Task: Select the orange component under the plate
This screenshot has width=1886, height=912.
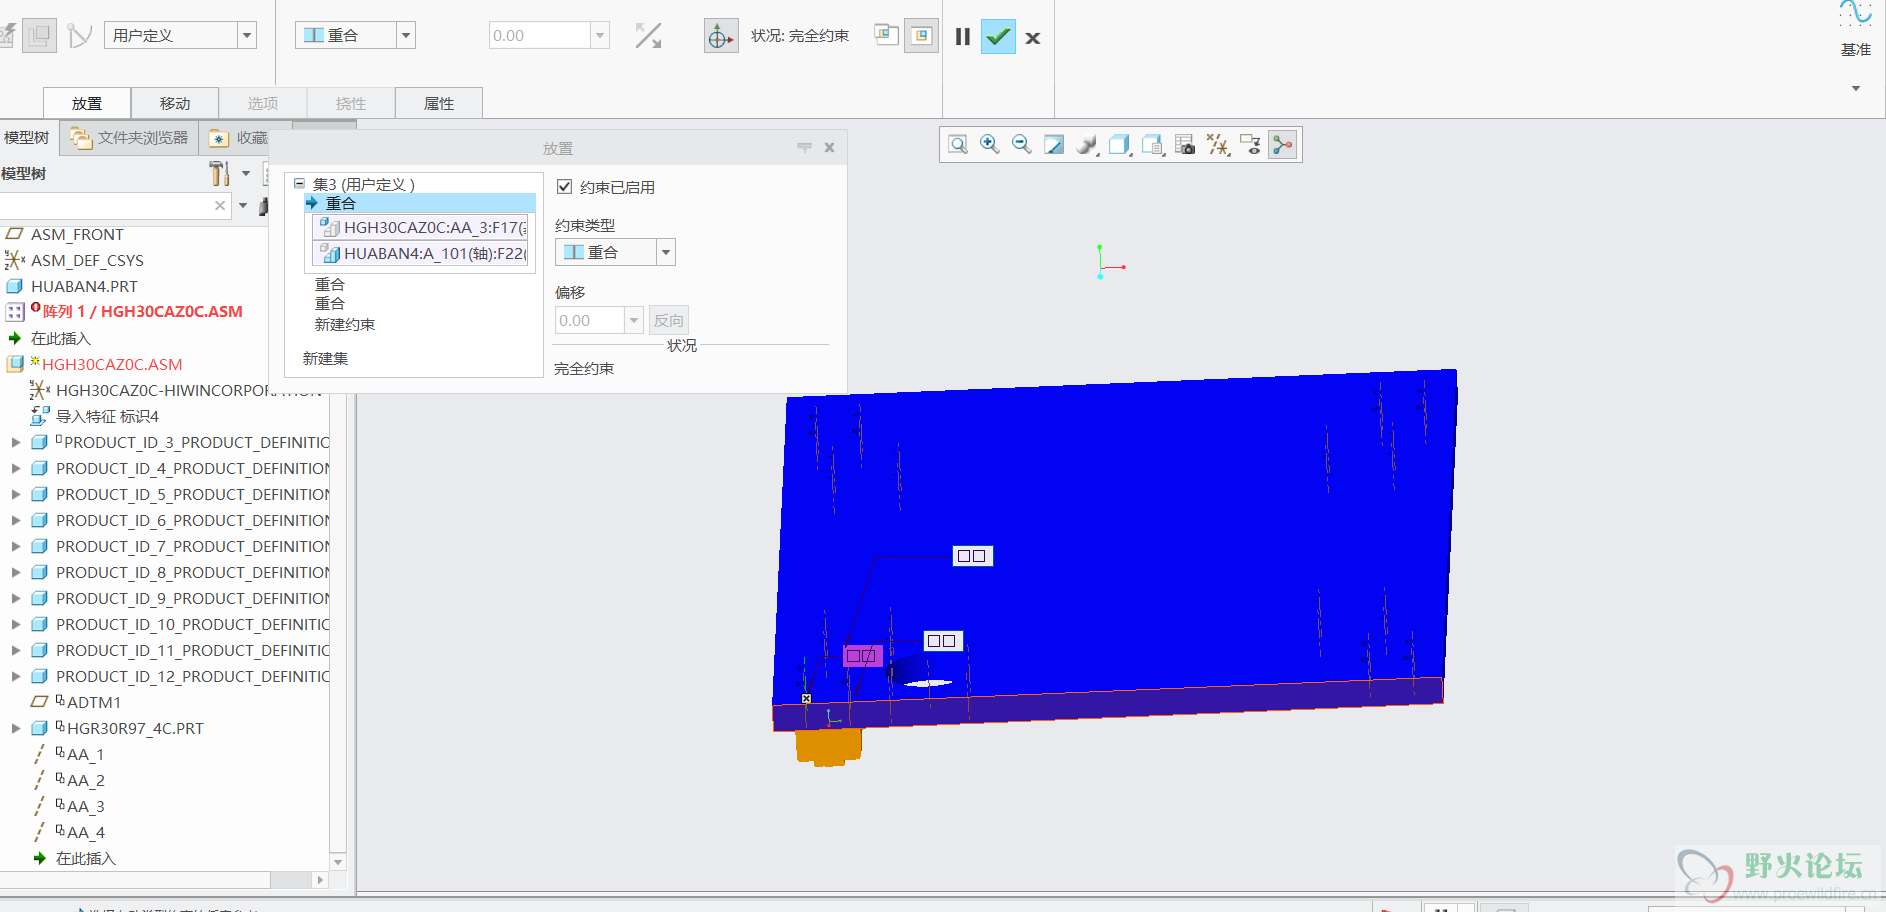Action: pyautogui.click(x=829, y=746)
